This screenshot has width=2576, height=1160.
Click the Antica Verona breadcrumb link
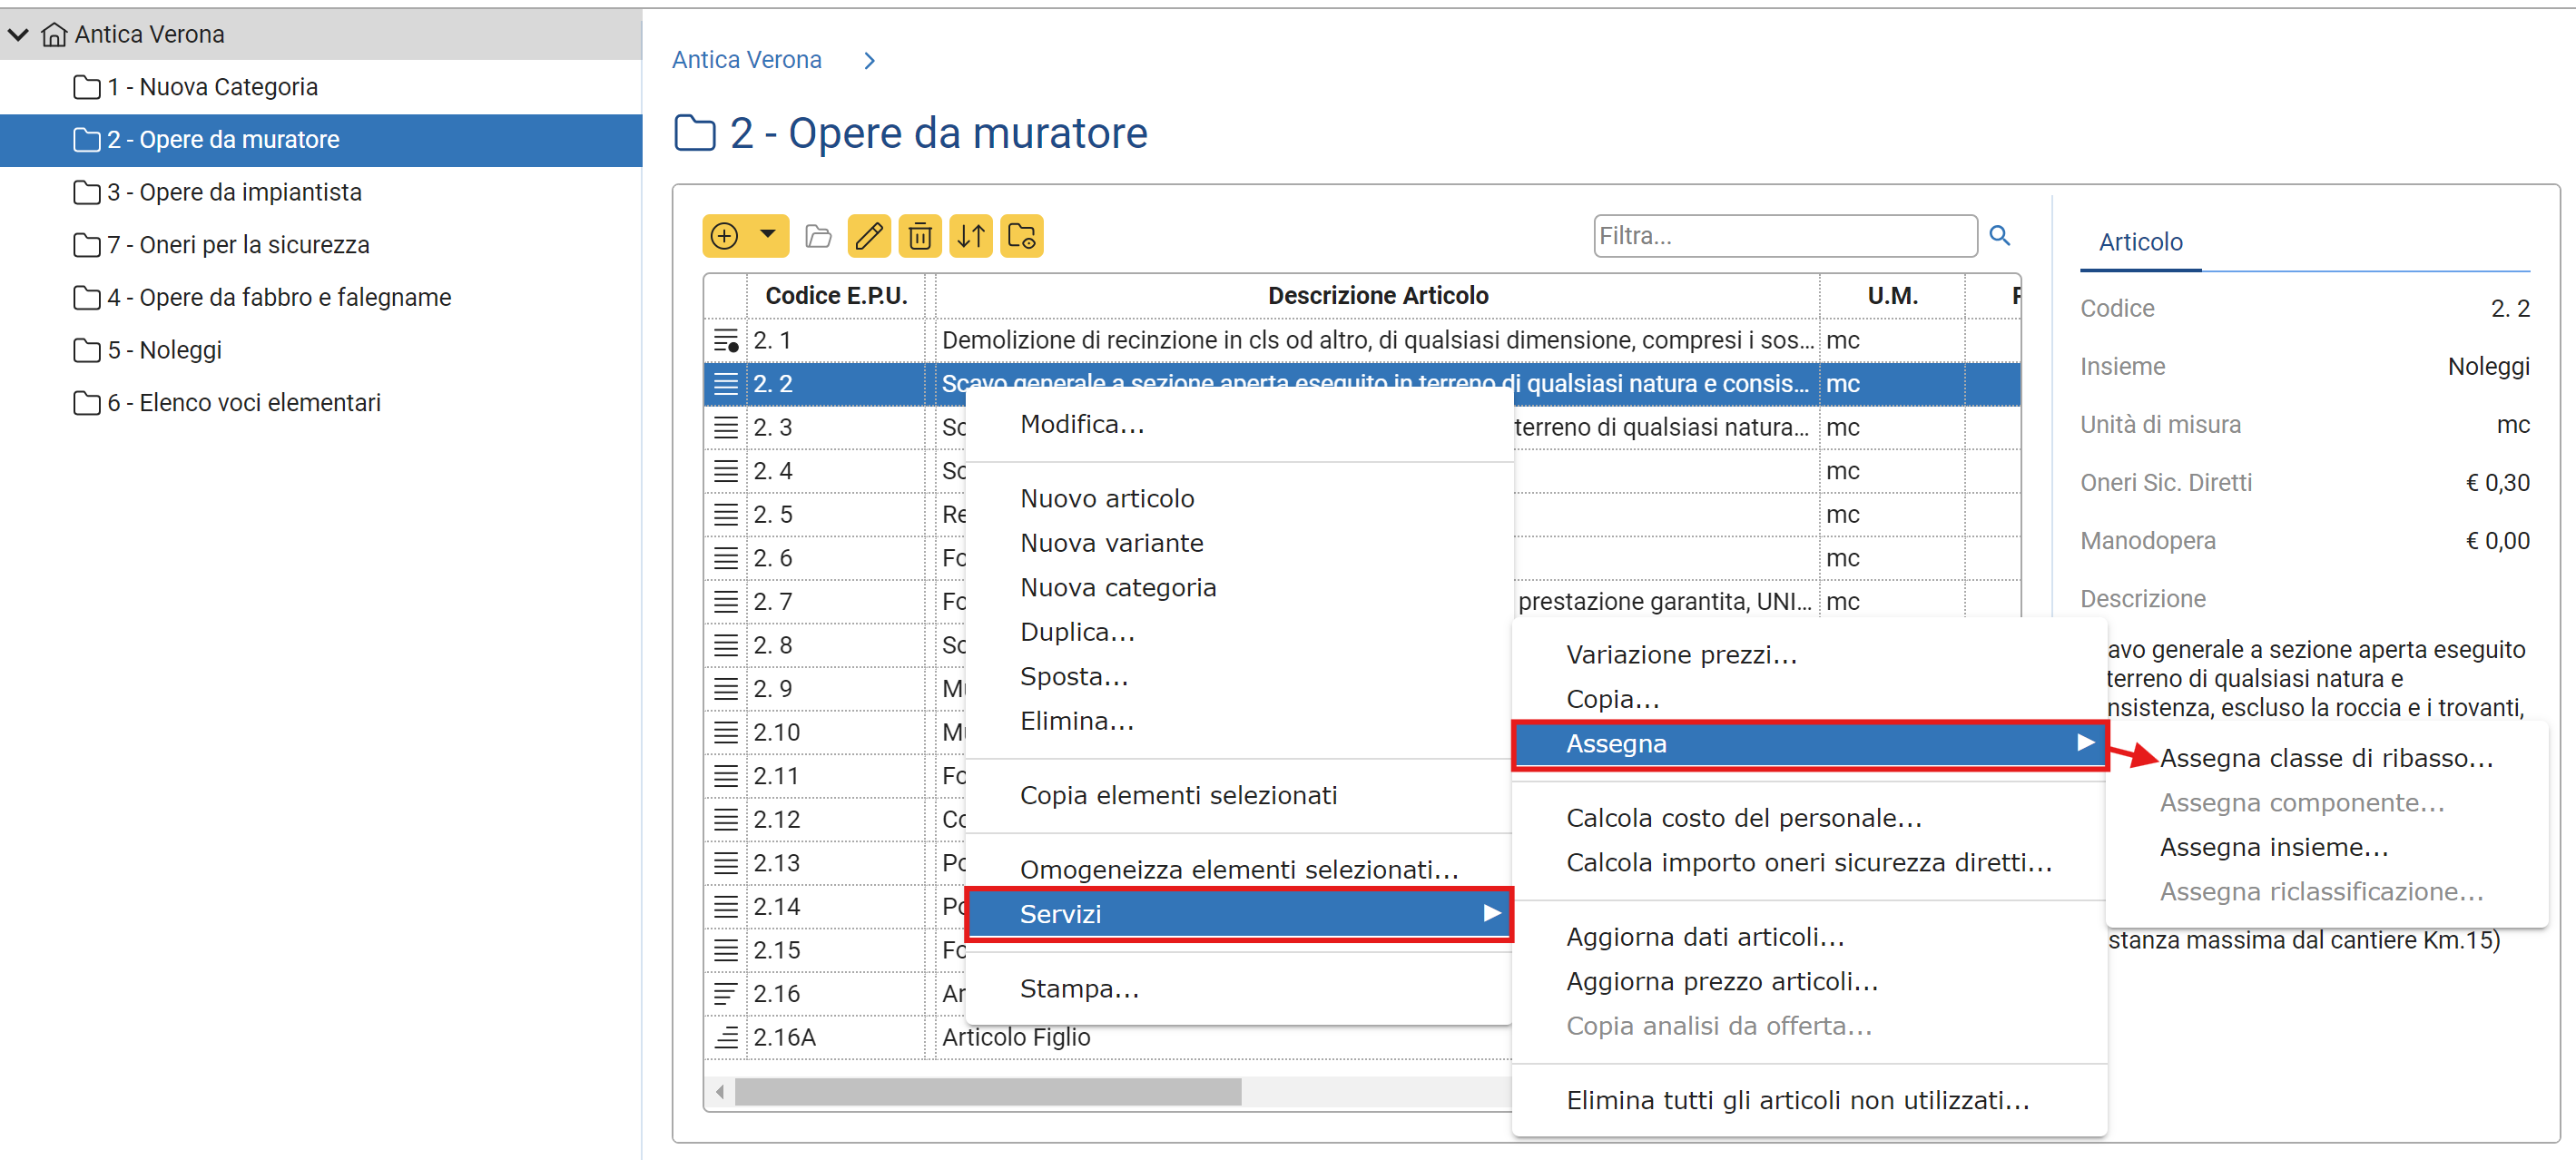[x=746, y=60]
